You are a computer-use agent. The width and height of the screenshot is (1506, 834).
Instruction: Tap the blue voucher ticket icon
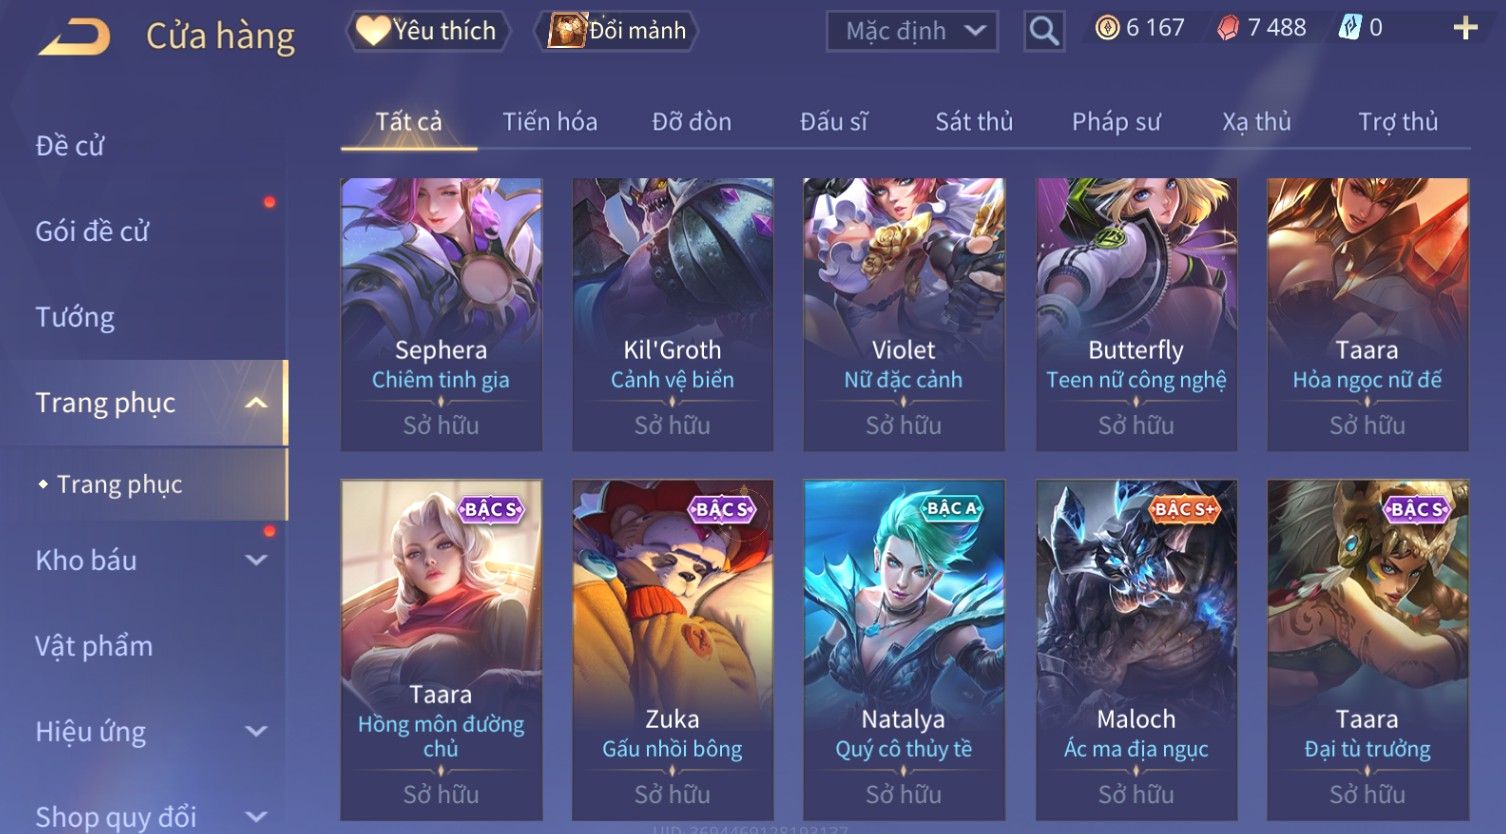point(1349,28)
